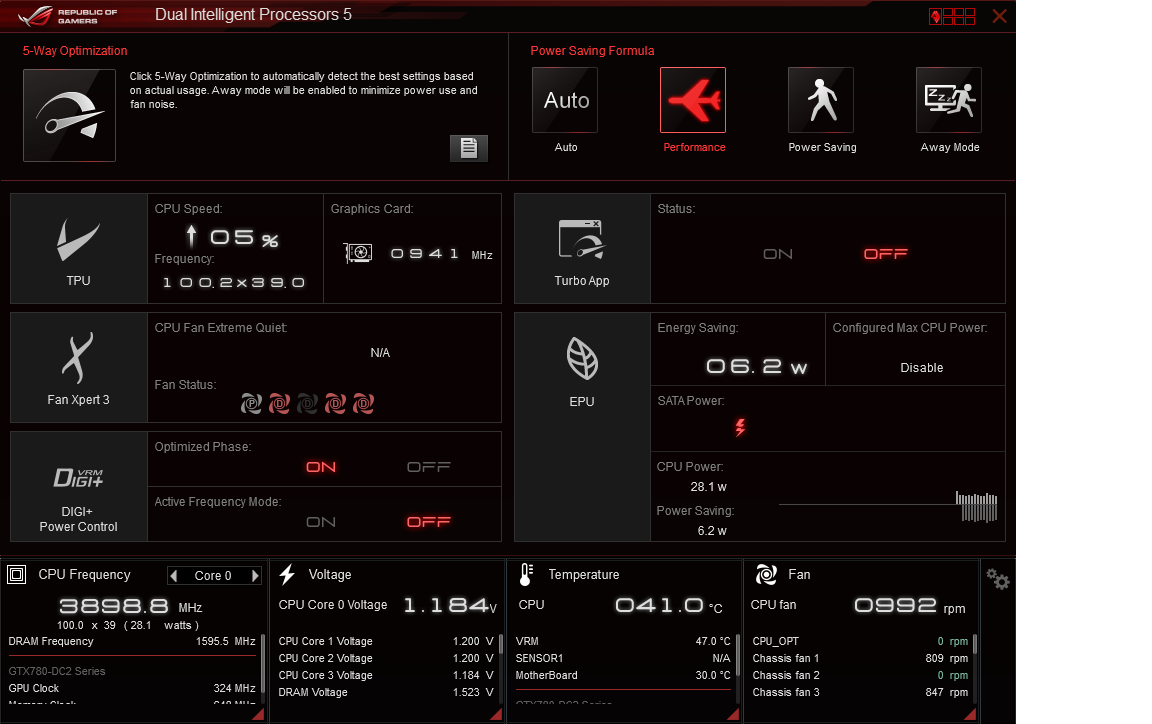Click the first gray fan status icon
Viewport: 1152px width, 724px height.
[251, 404]
